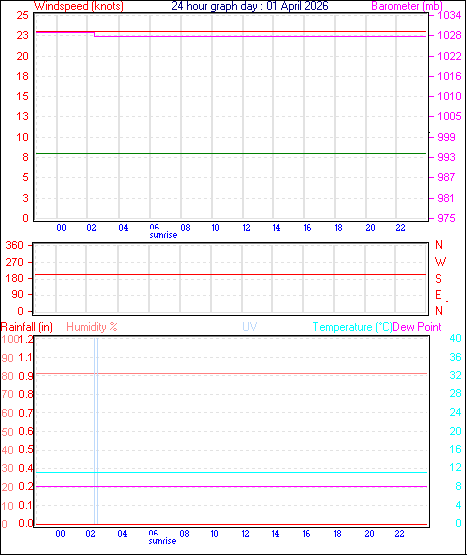Click the 50 humidity percent axis value
This screenshot has width=467, height=559.
point(7,432)
